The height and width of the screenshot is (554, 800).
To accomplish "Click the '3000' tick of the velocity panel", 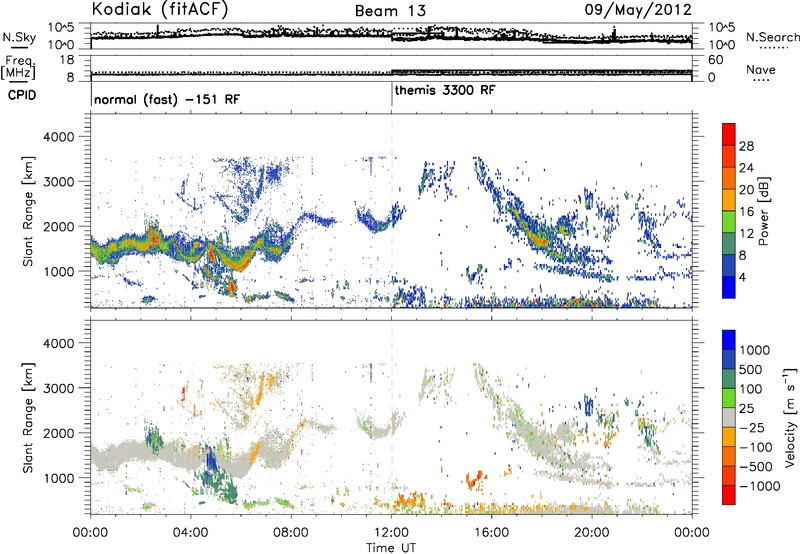I will [58, 388].
